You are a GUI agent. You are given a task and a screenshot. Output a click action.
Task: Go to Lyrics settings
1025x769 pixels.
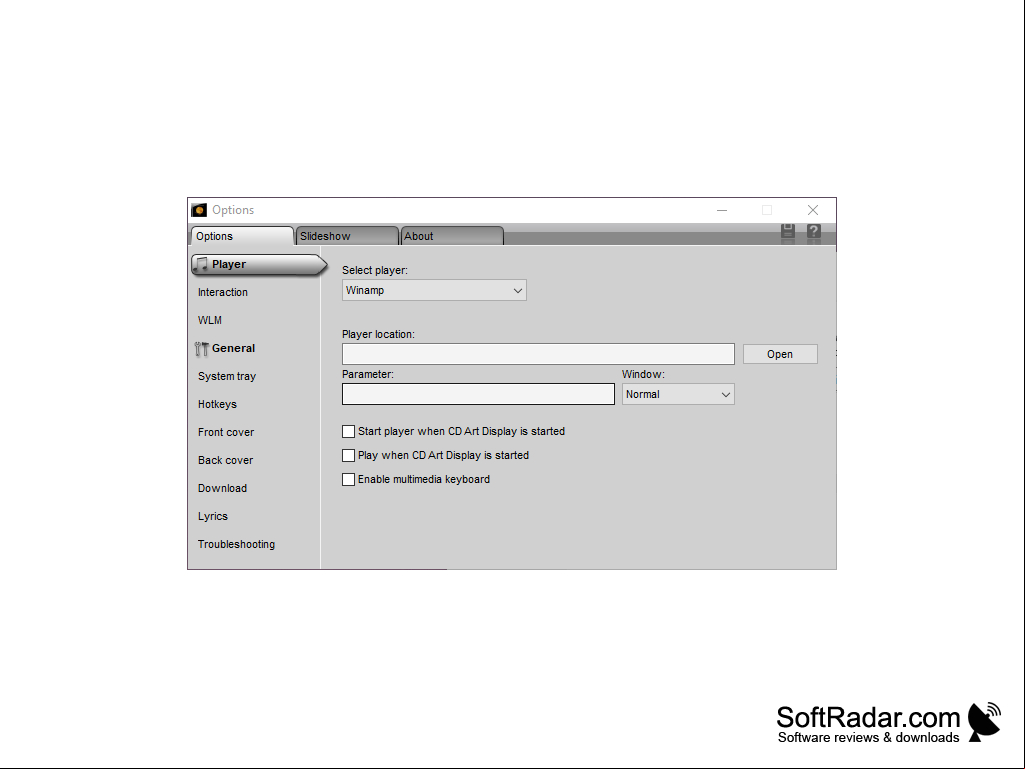(212, 517)
